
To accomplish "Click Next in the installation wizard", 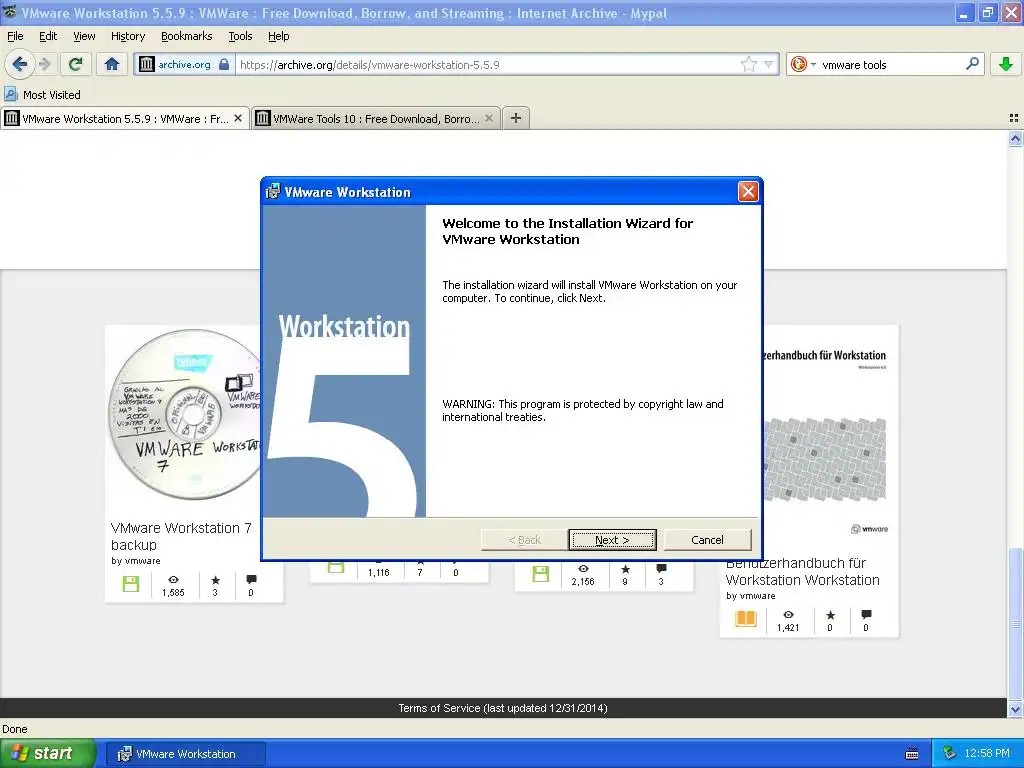I will (x=612, y=540).
